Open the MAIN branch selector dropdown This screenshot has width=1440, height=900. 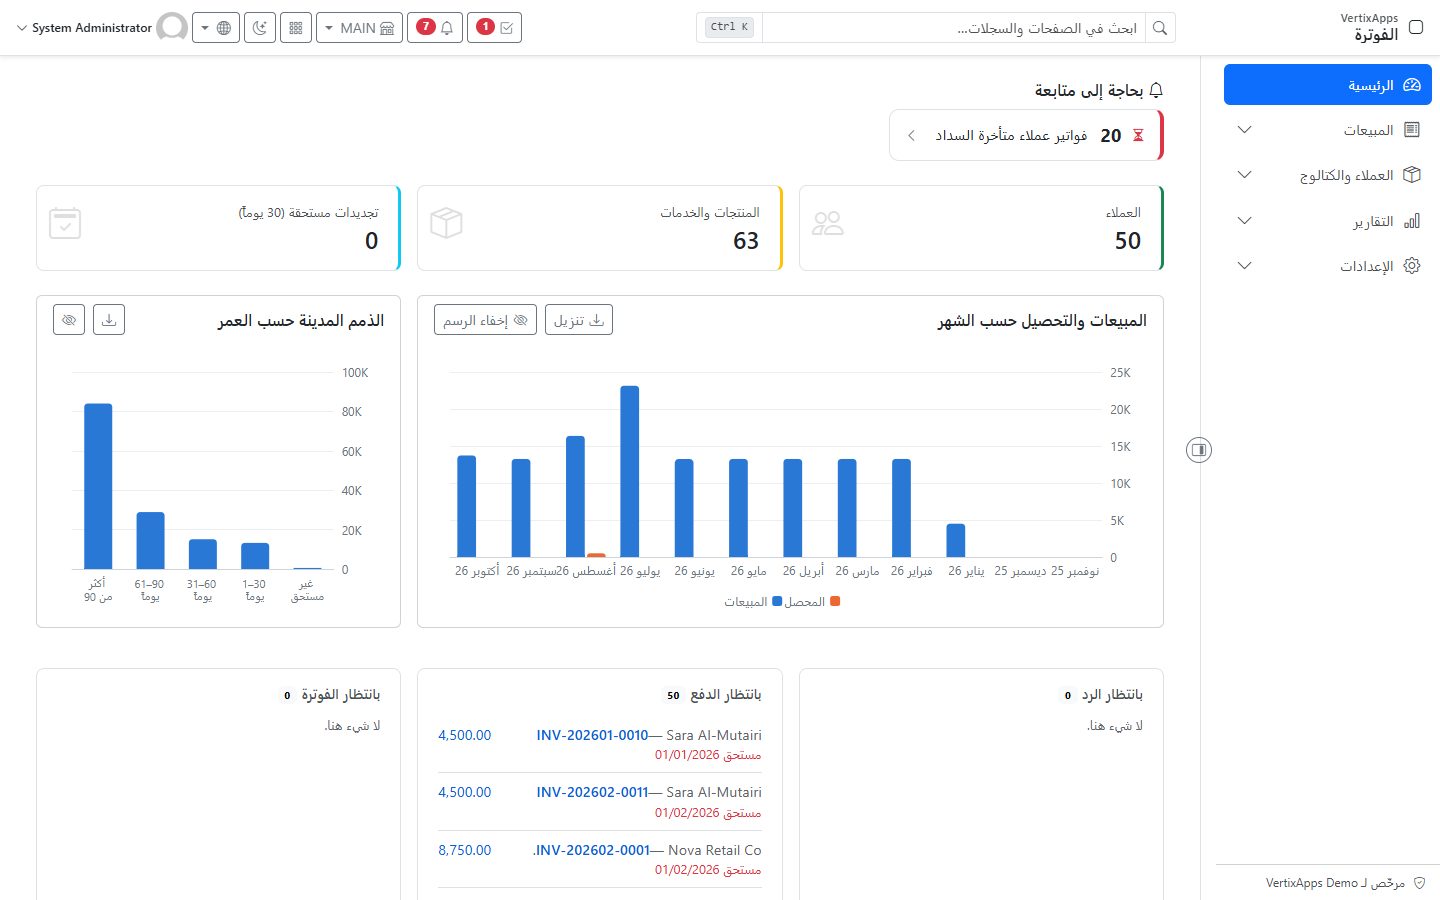pyautogui.click(x=359, y=28)
